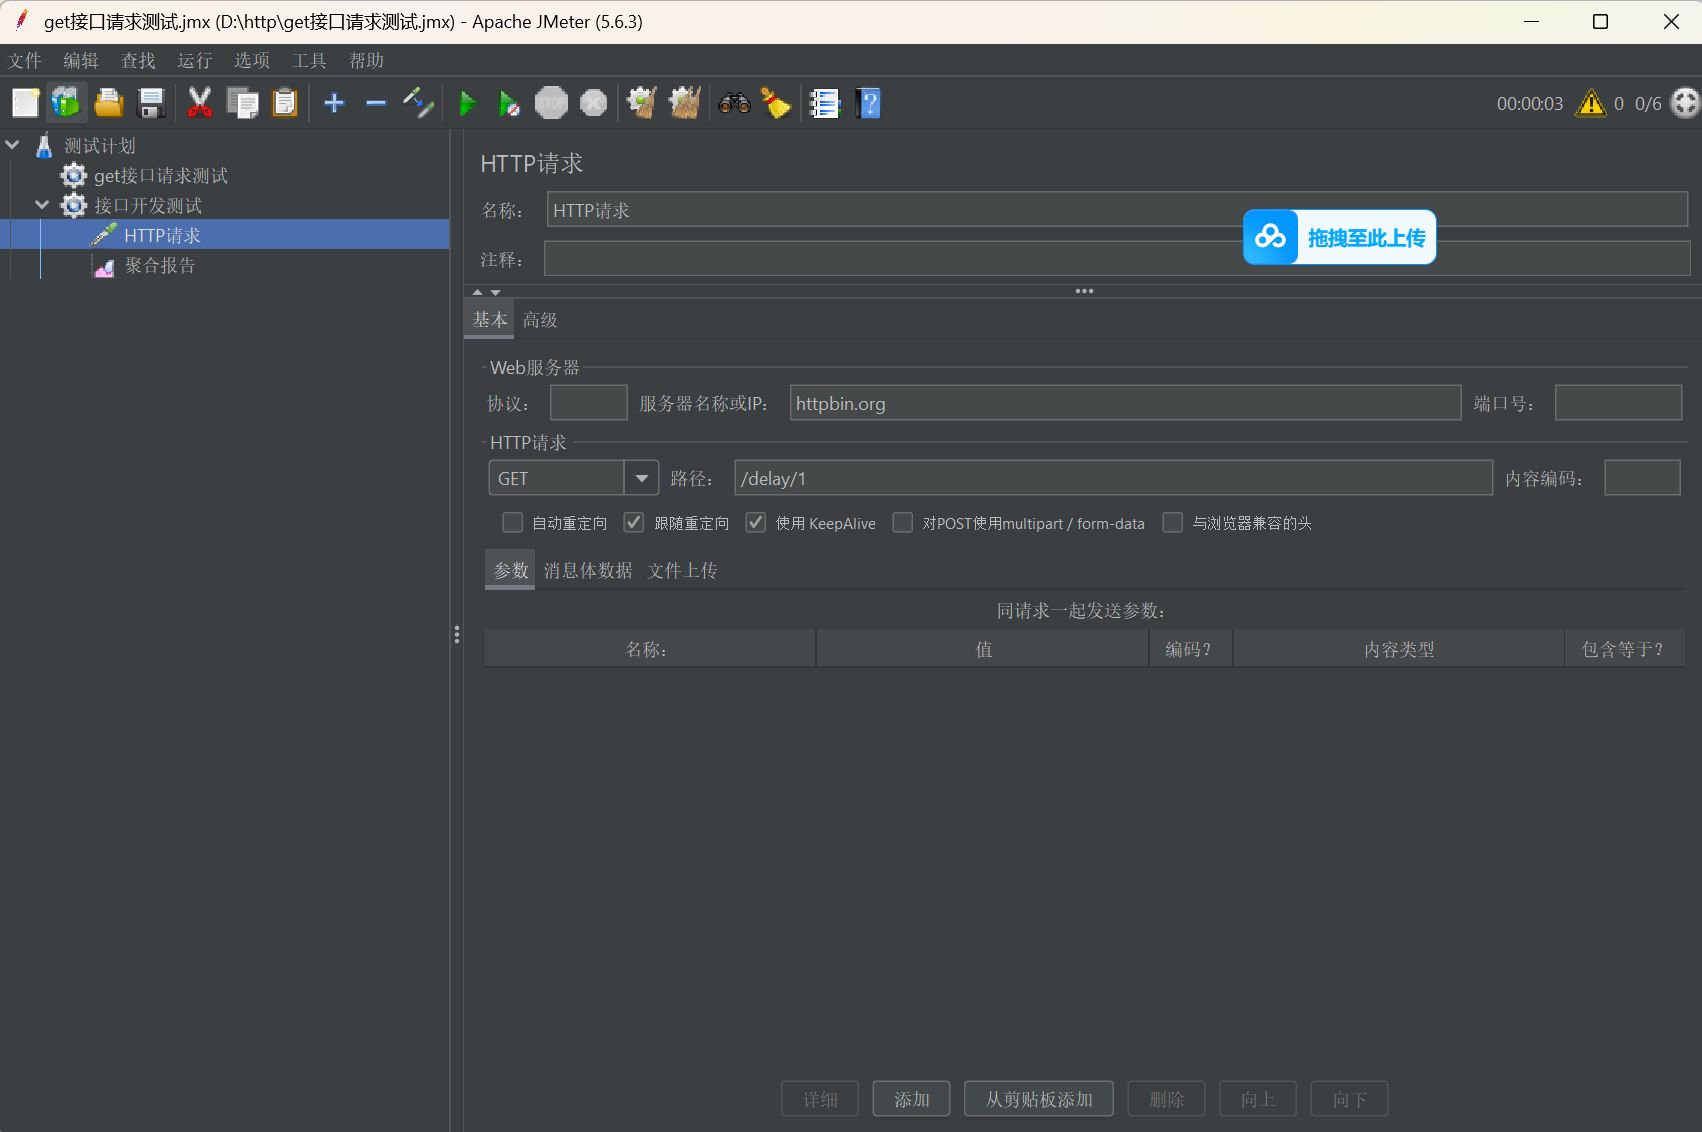
Task: Save the test plan with floppy icon
Action: (x=151, y=103)
